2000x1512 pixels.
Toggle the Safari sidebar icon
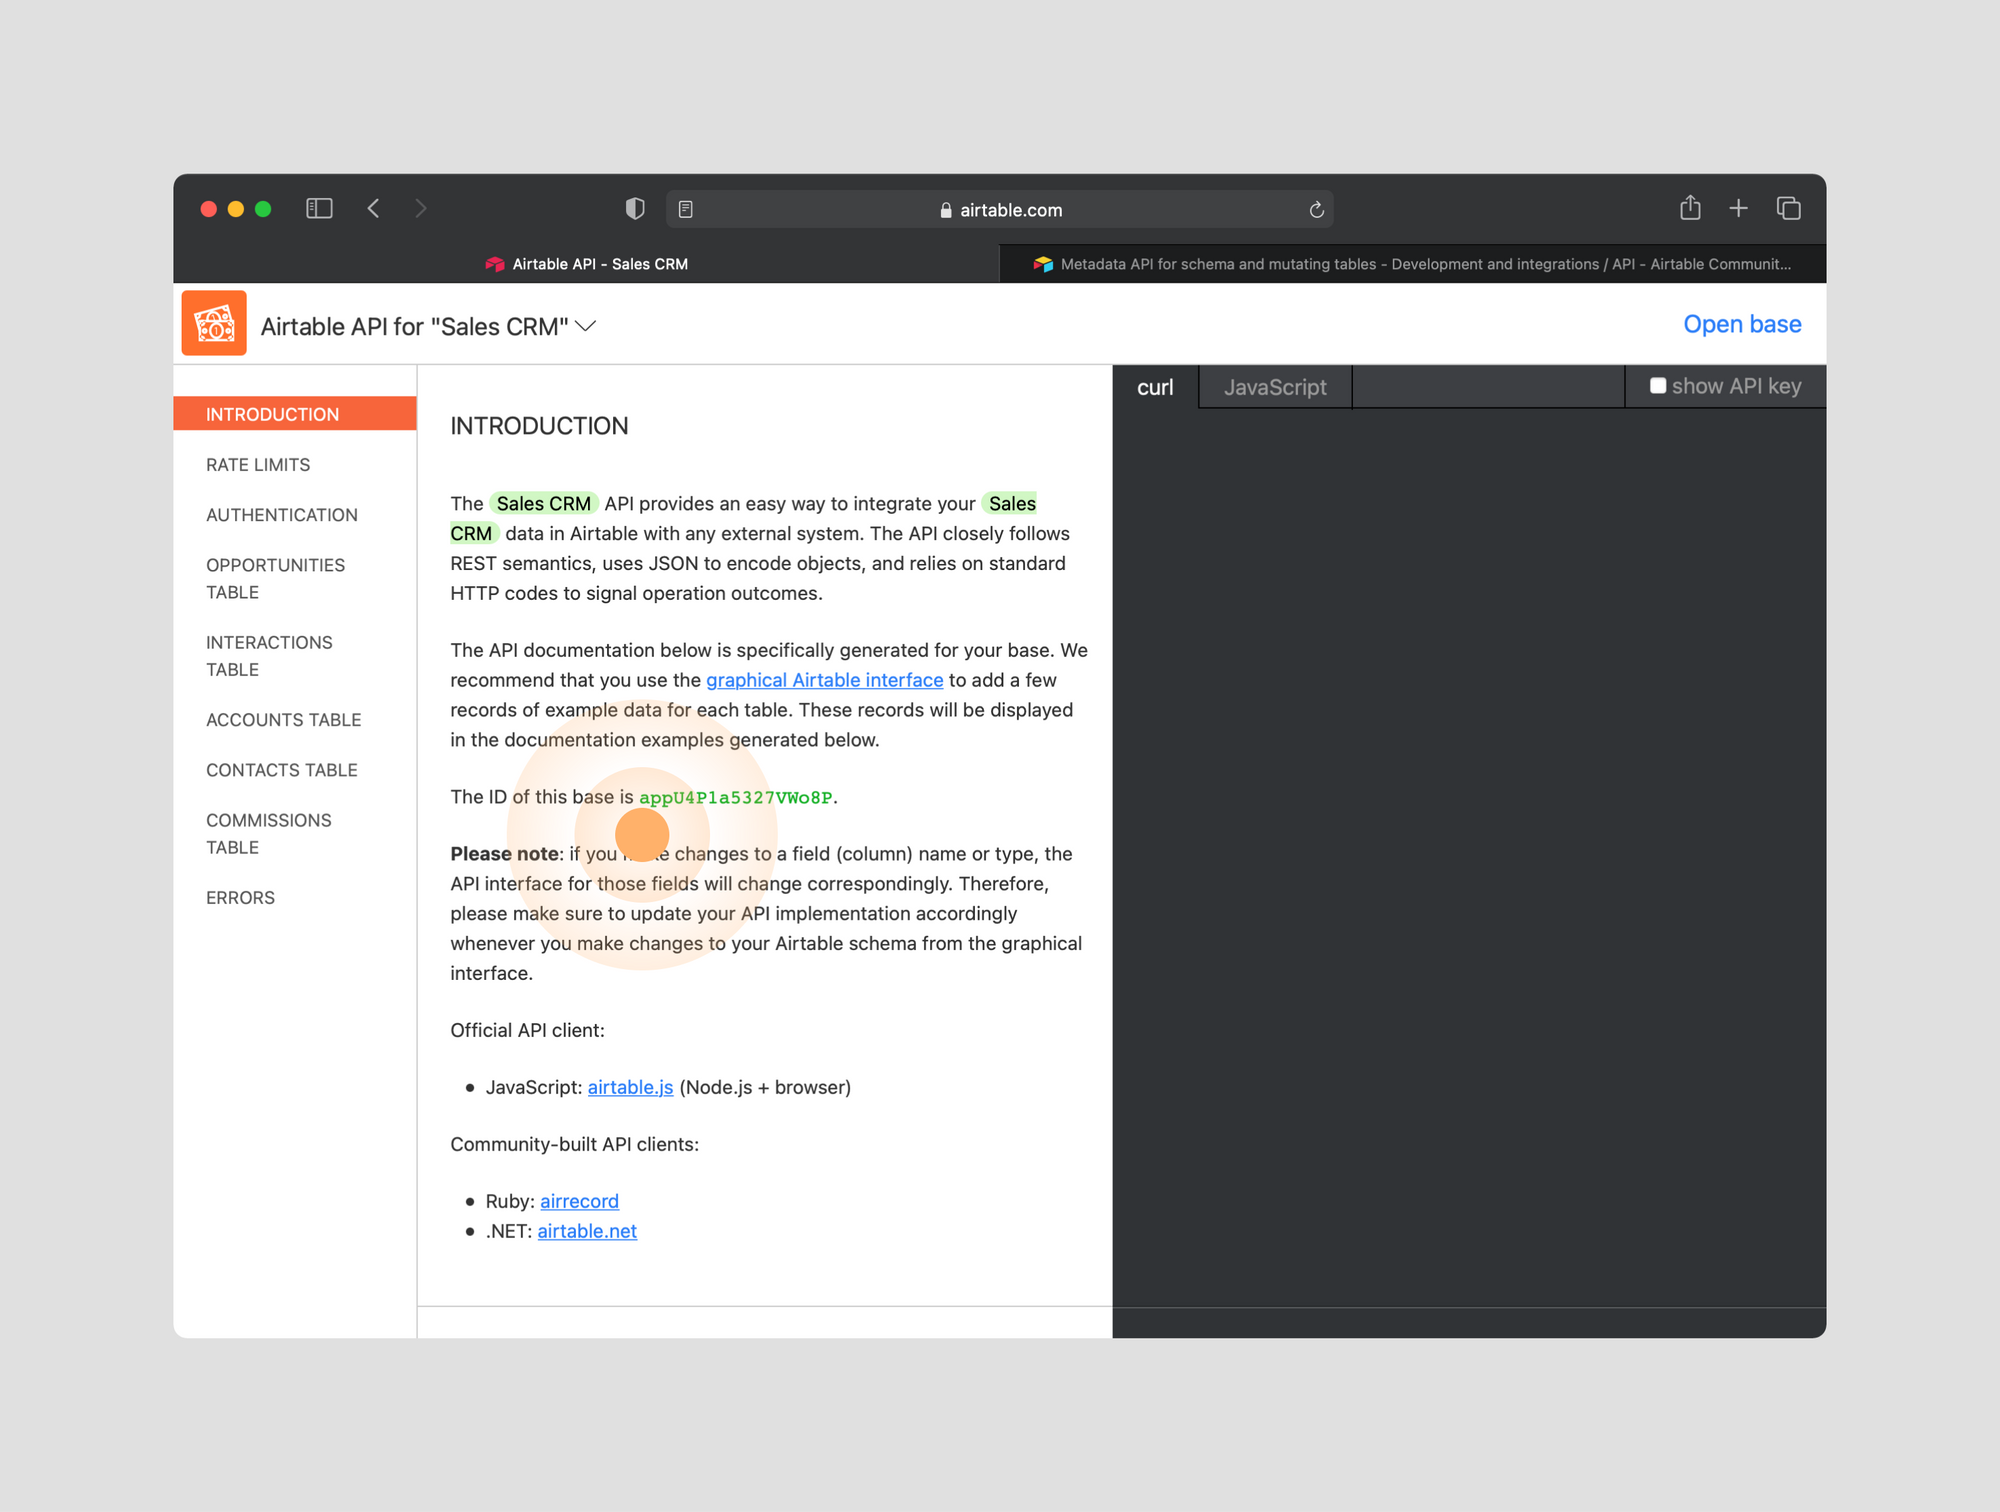319,208
